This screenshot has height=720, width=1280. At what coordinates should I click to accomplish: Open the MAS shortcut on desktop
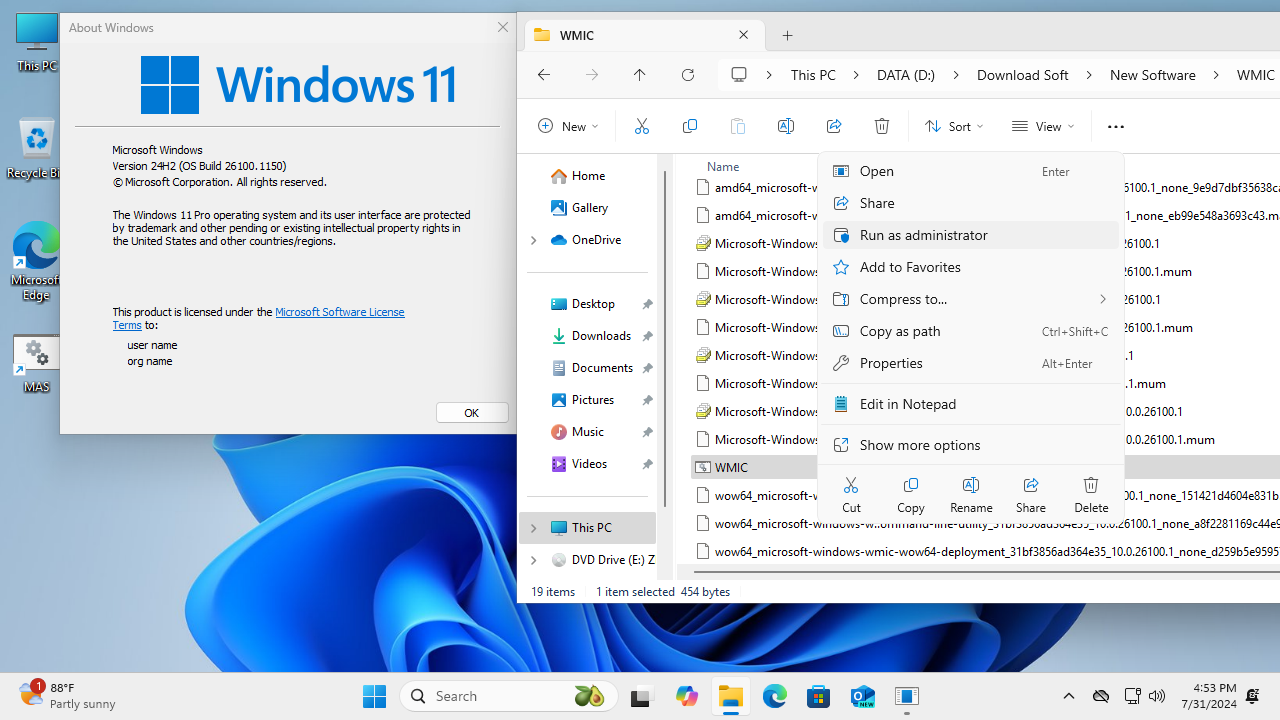tap(36, 364)
